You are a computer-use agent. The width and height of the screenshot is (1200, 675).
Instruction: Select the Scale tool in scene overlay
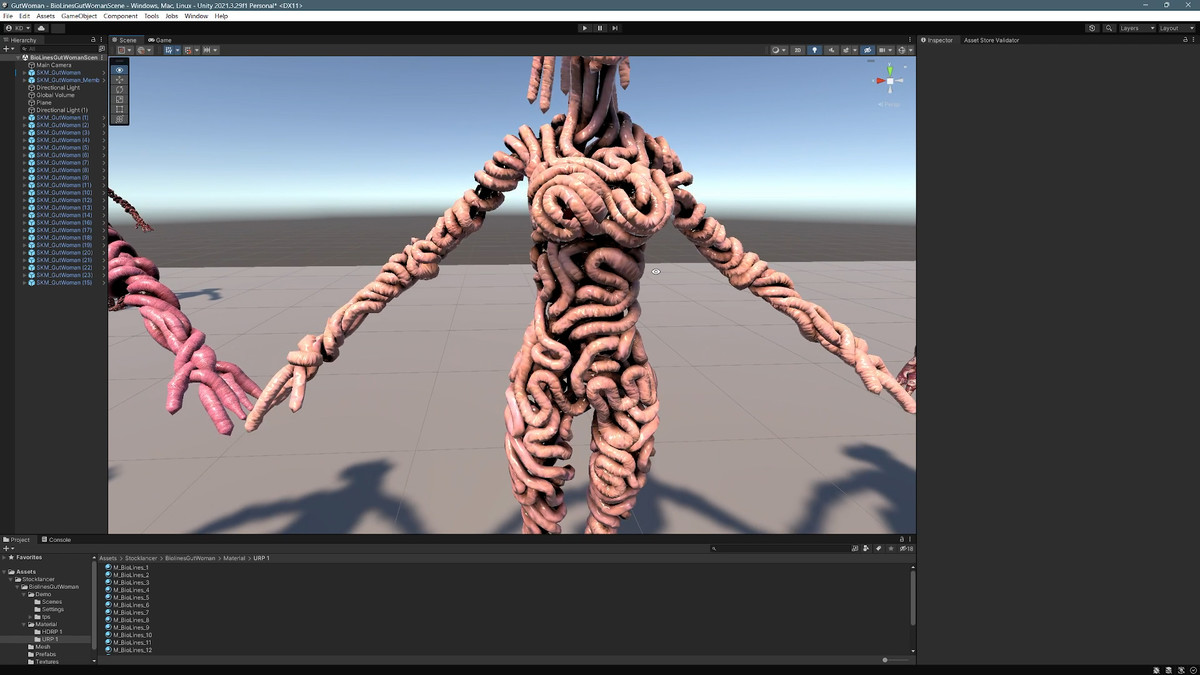[x=120, y=100]
